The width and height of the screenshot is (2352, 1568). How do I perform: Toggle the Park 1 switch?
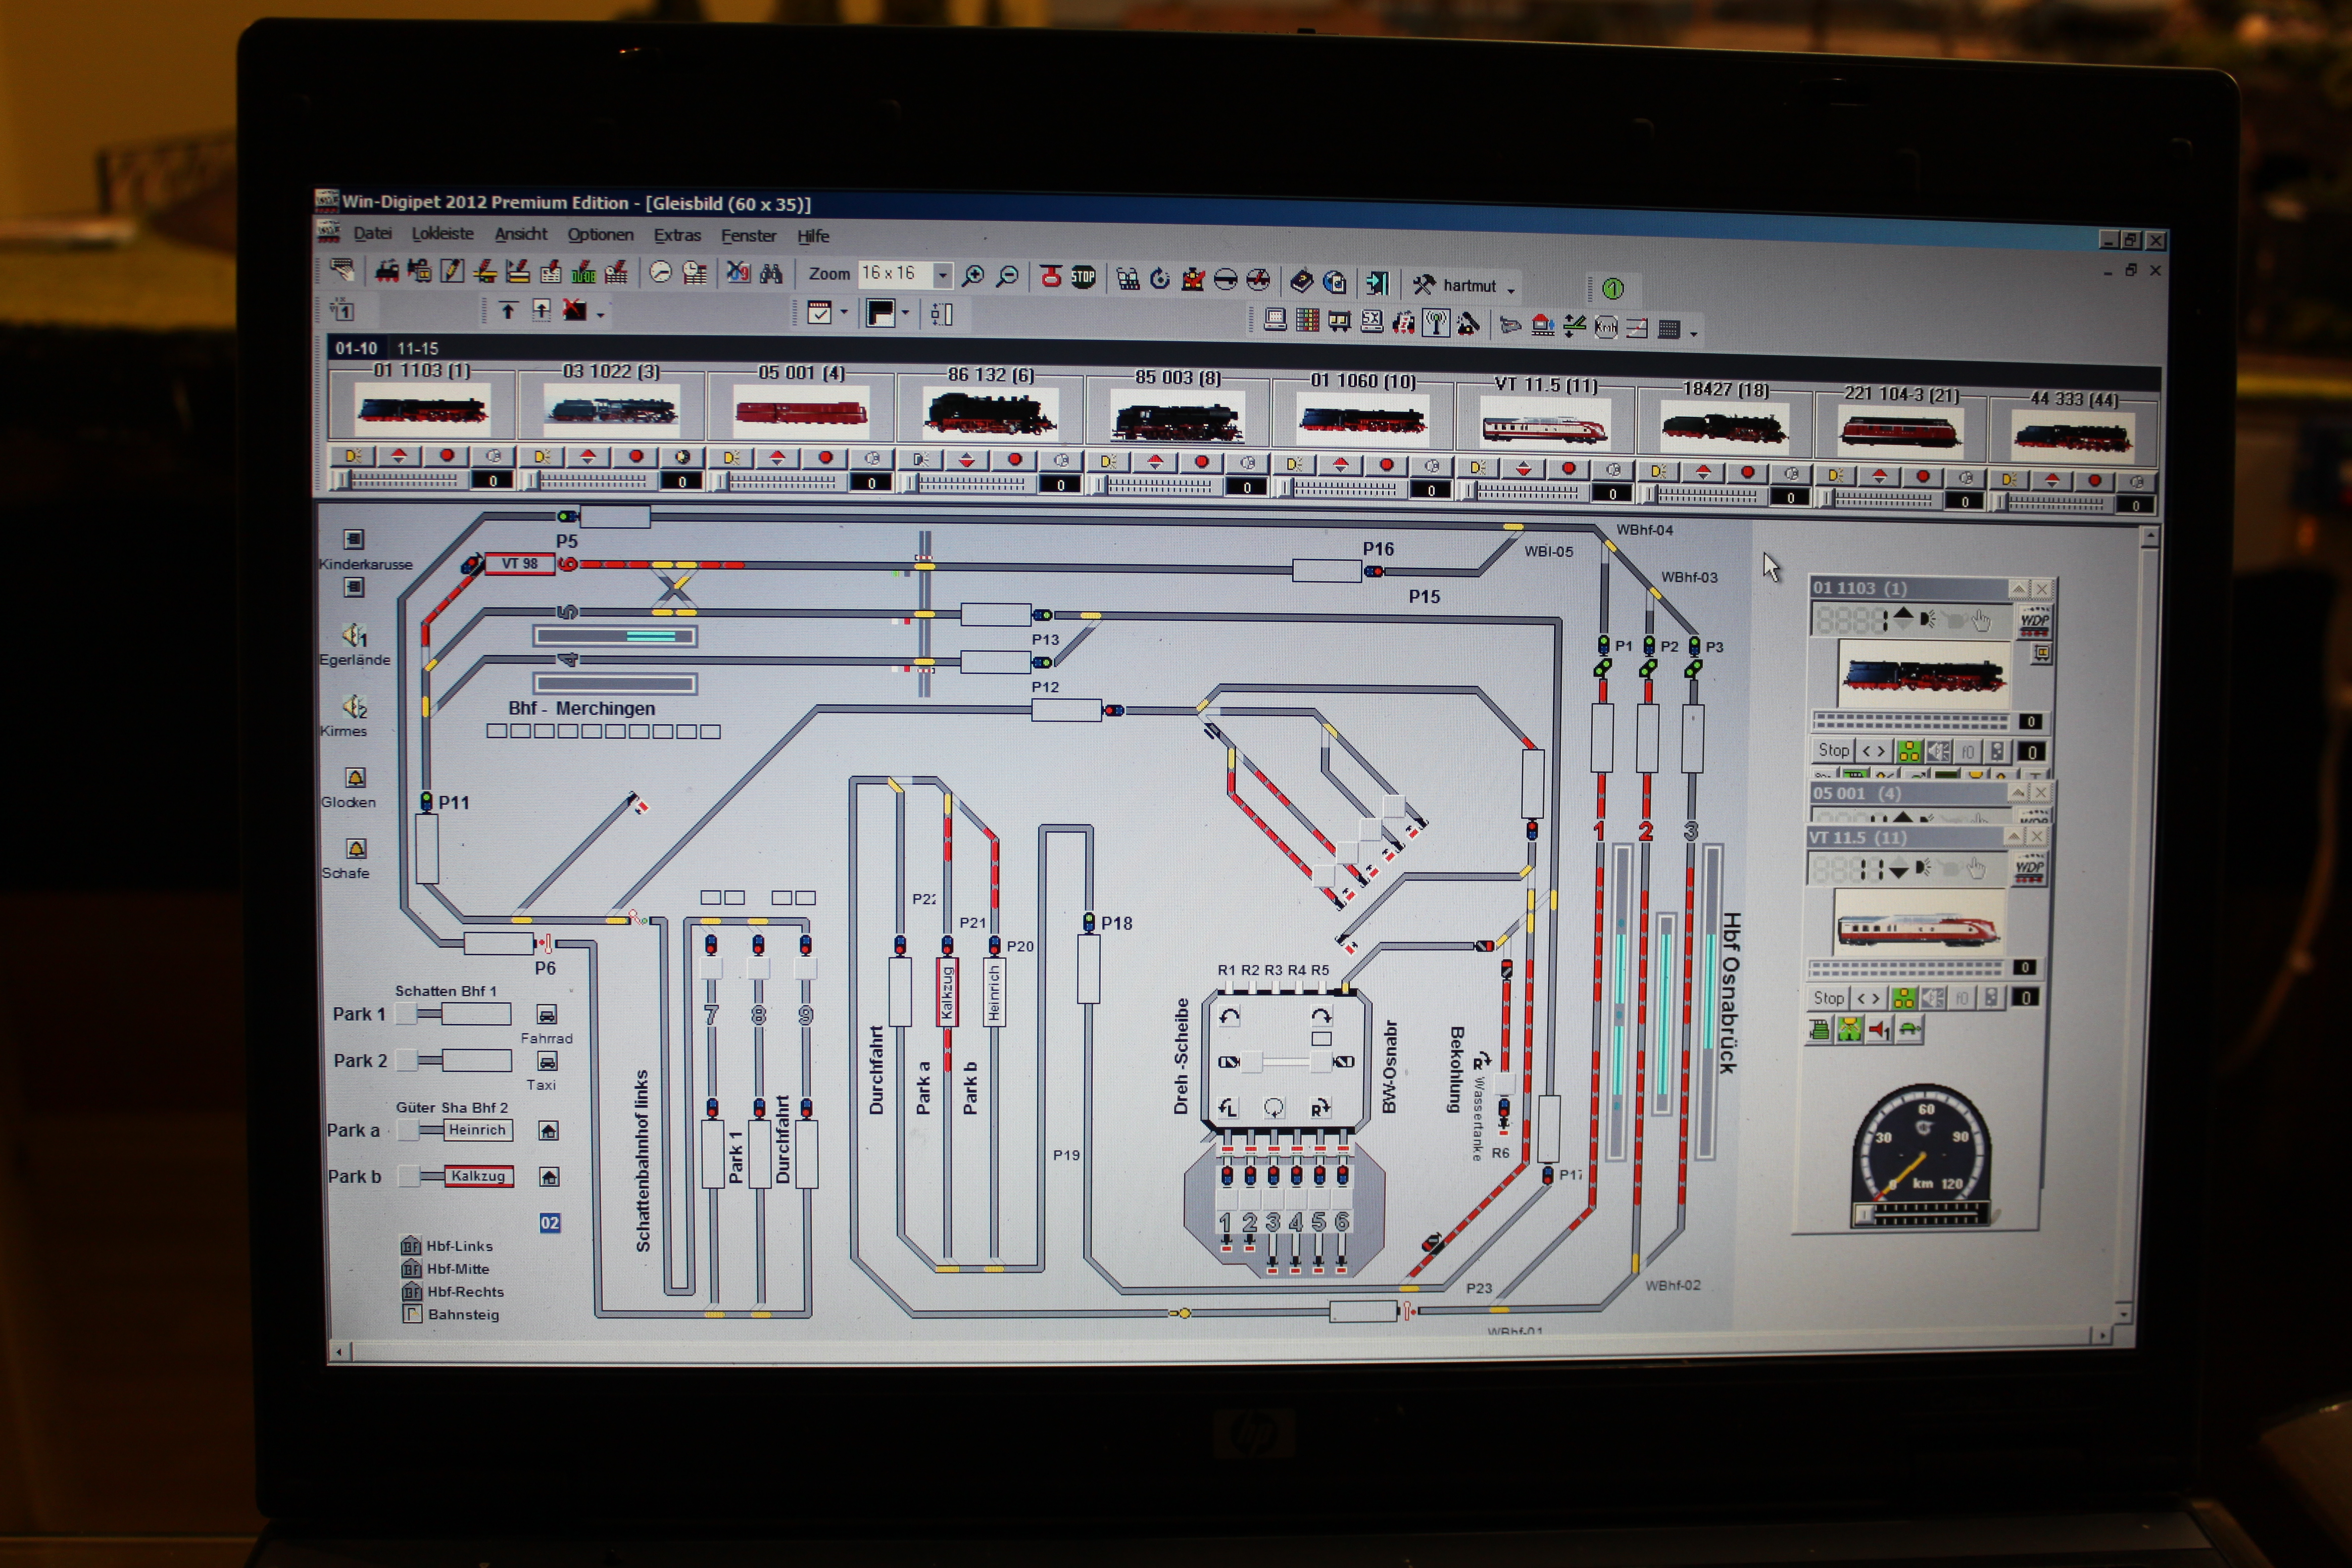407,1014
